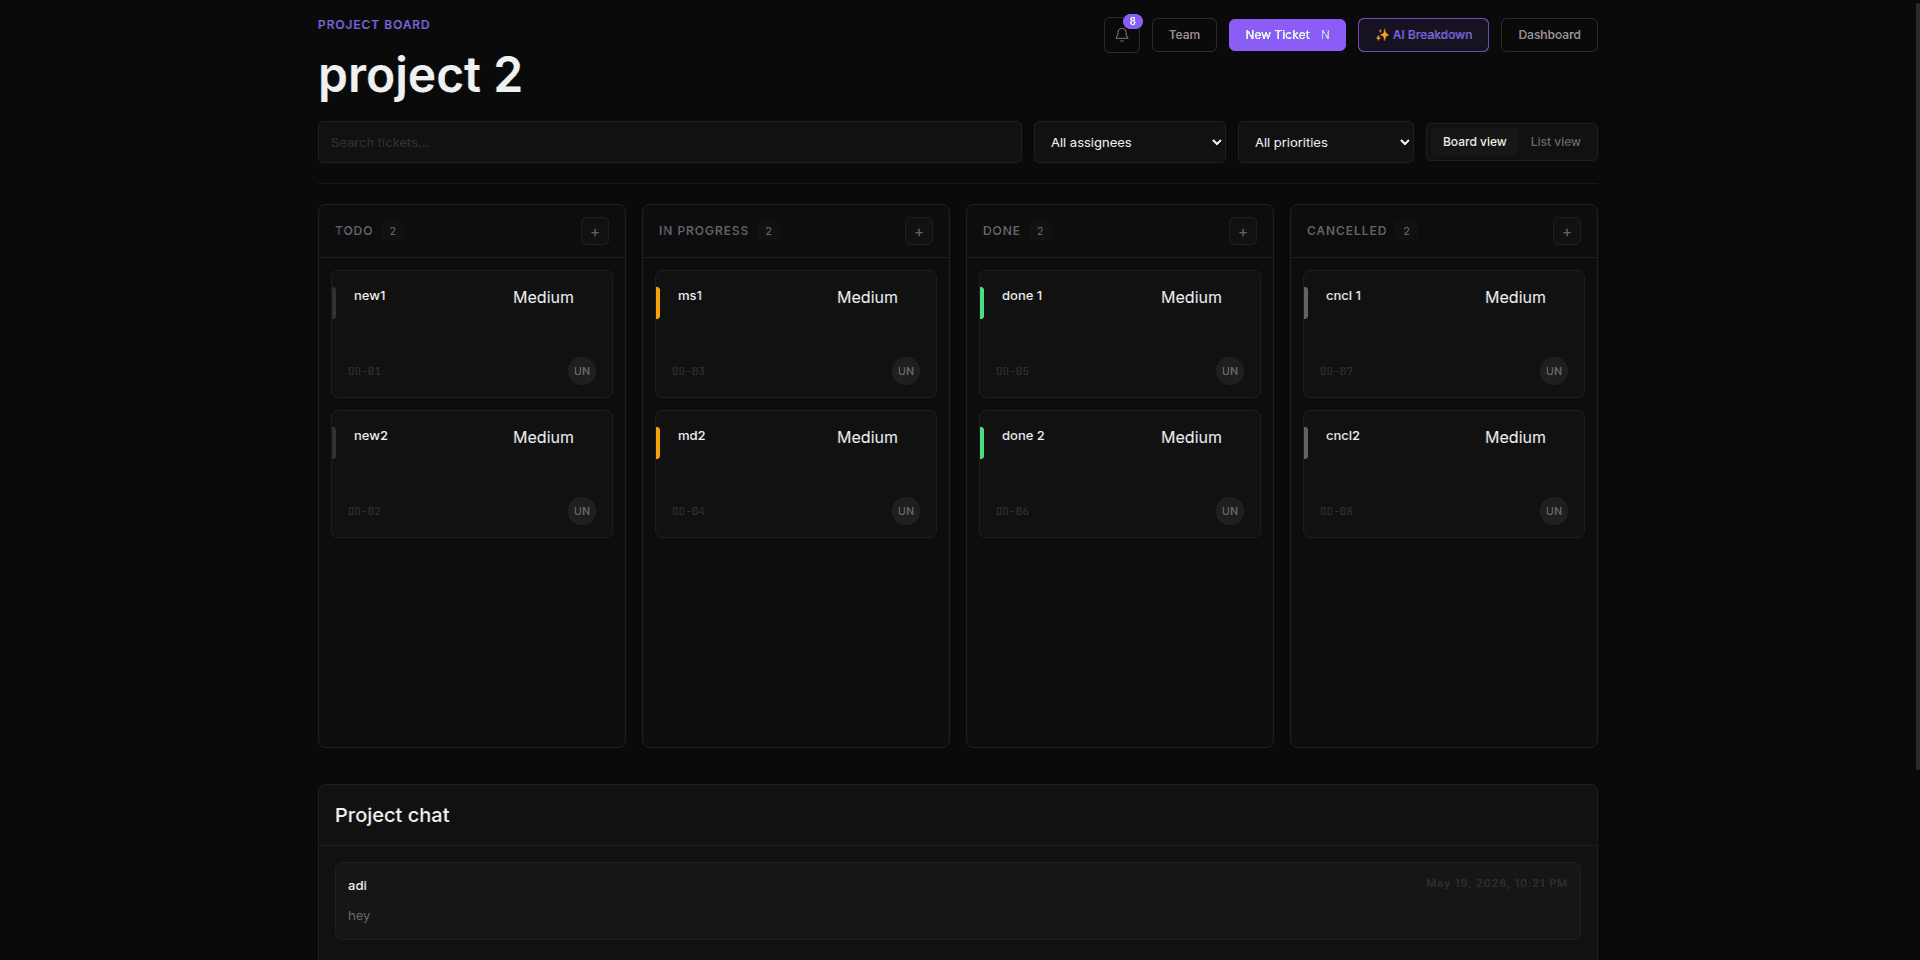Click the Medium priority label on ms1
This screenshot has width=1920, height=960.
(867, 298)
